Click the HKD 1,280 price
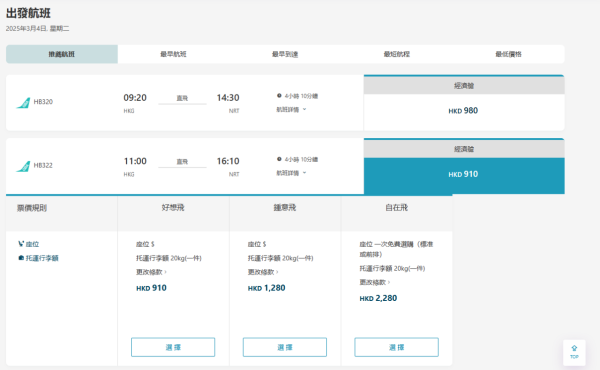This screenshot has width=600, height=370. (x=266, y=288)
